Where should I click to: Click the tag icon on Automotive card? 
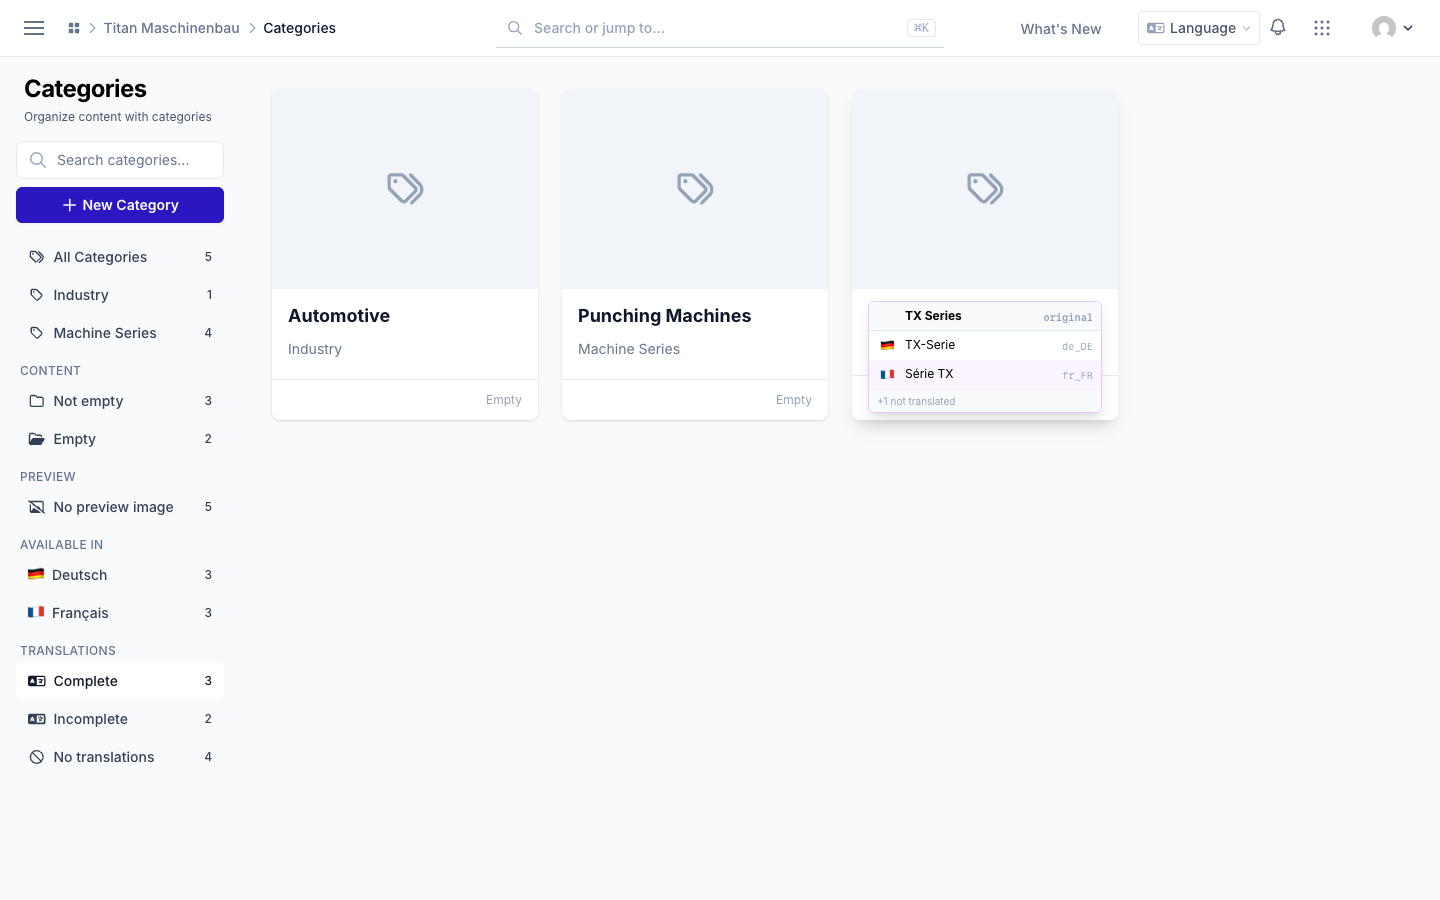pyautogui.click(x=405, y=188)
